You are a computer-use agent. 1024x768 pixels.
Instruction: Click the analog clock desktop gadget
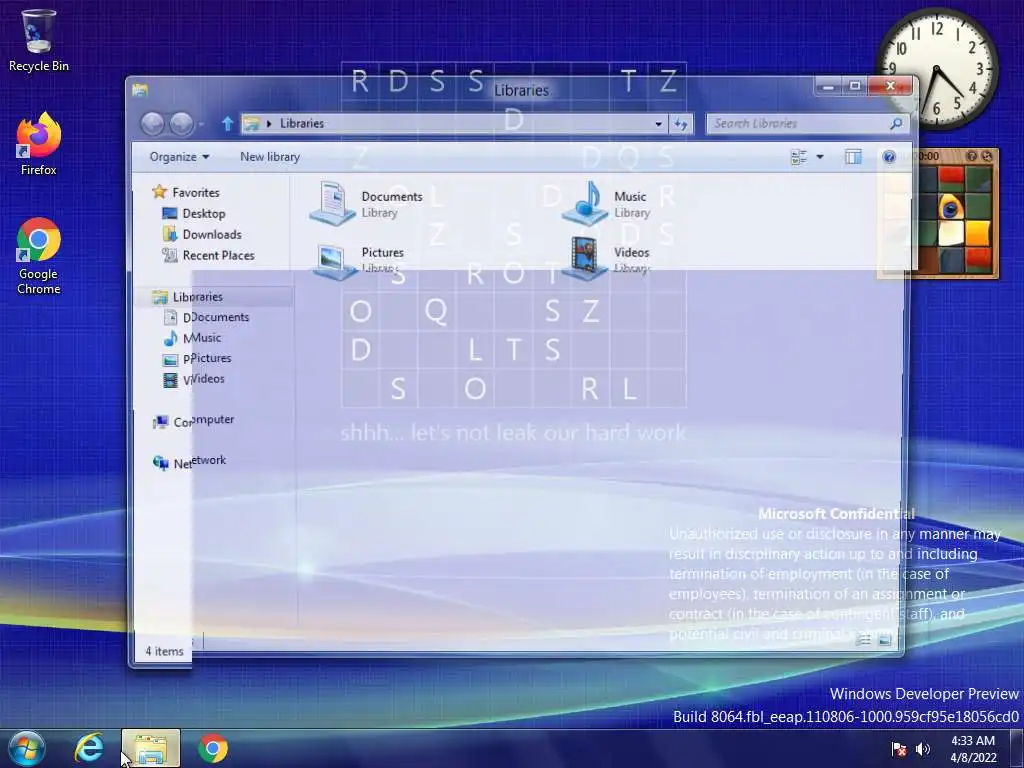tap(936, 68)
